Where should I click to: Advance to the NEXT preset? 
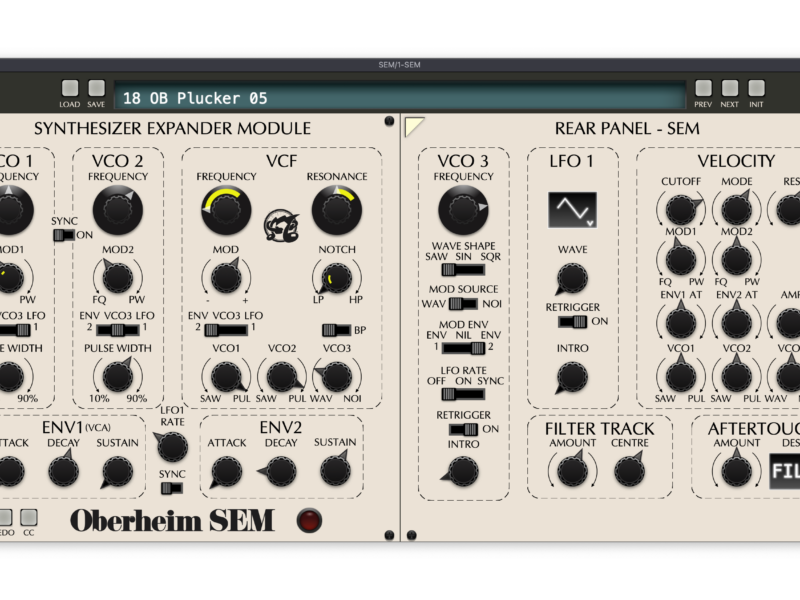(x=730, y=89)
